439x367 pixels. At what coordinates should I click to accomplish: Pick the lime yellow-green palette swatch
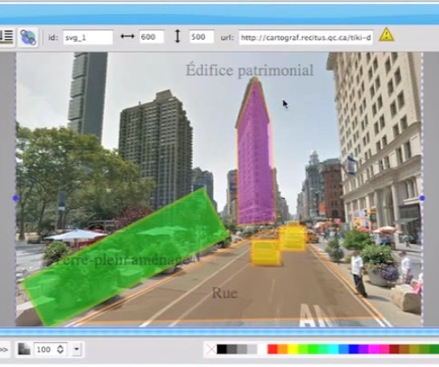(303, 349)
